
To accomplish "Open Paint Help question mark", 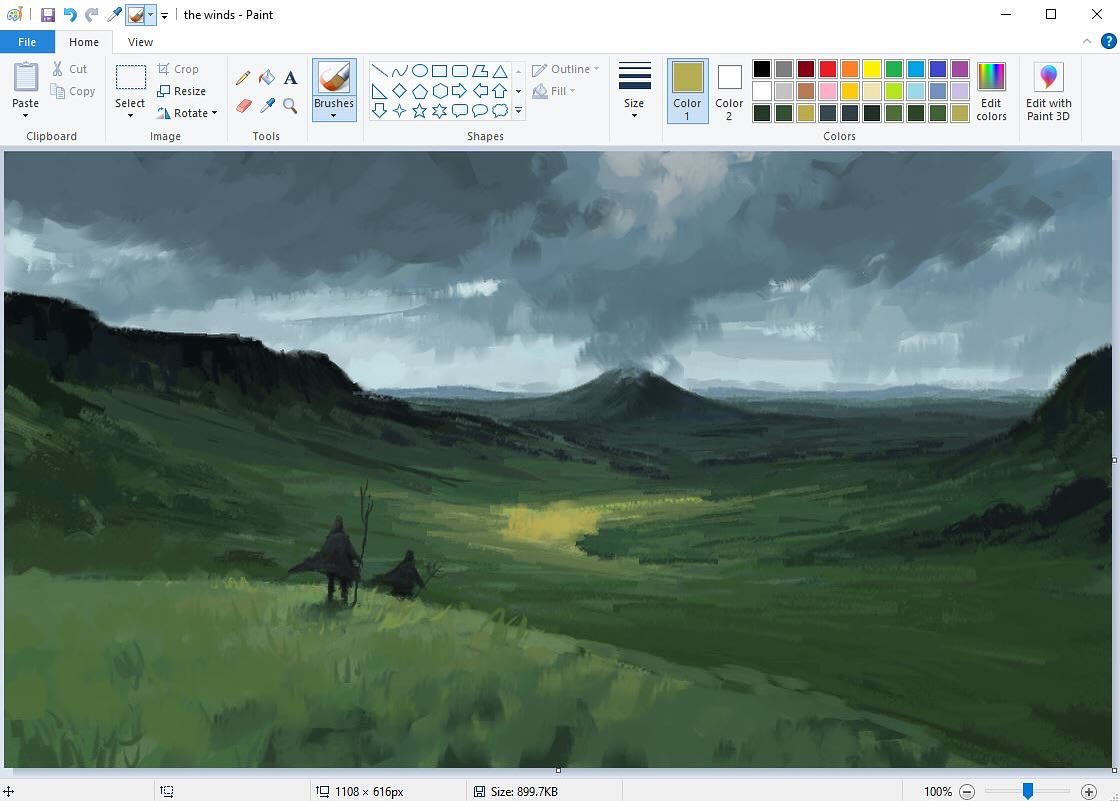I will coord(1109,41).
